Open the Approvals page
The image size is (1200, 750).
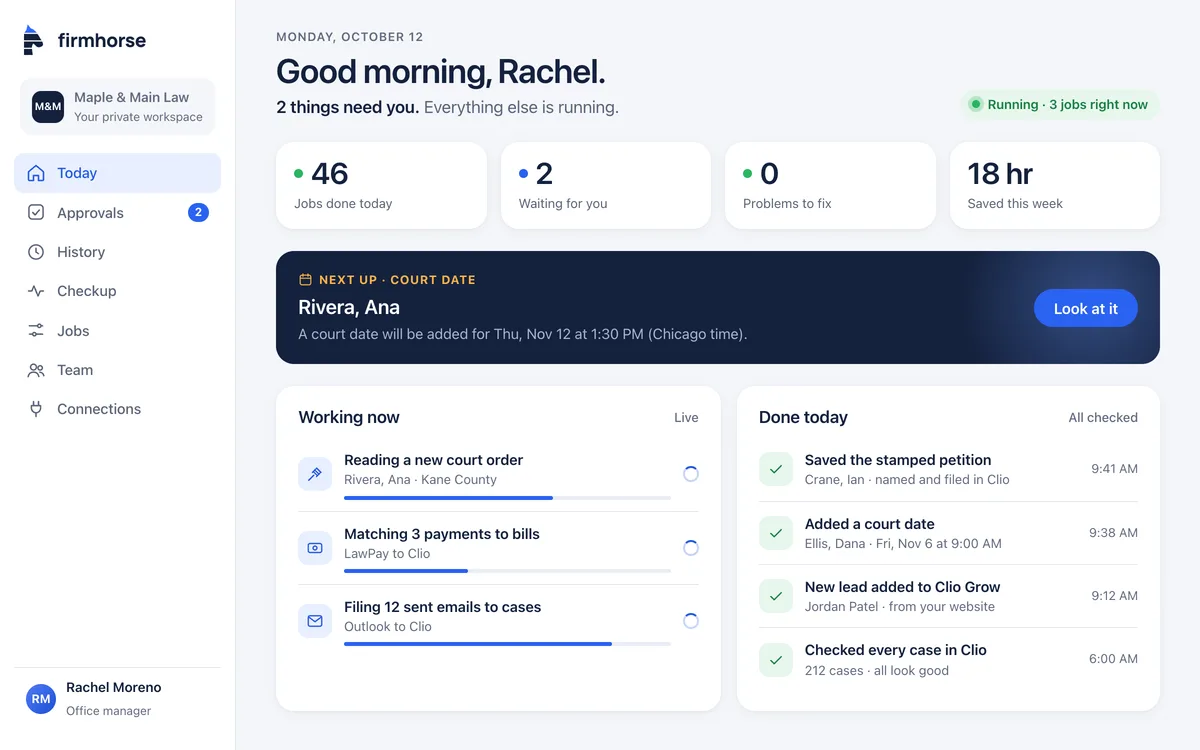point(117,212)
